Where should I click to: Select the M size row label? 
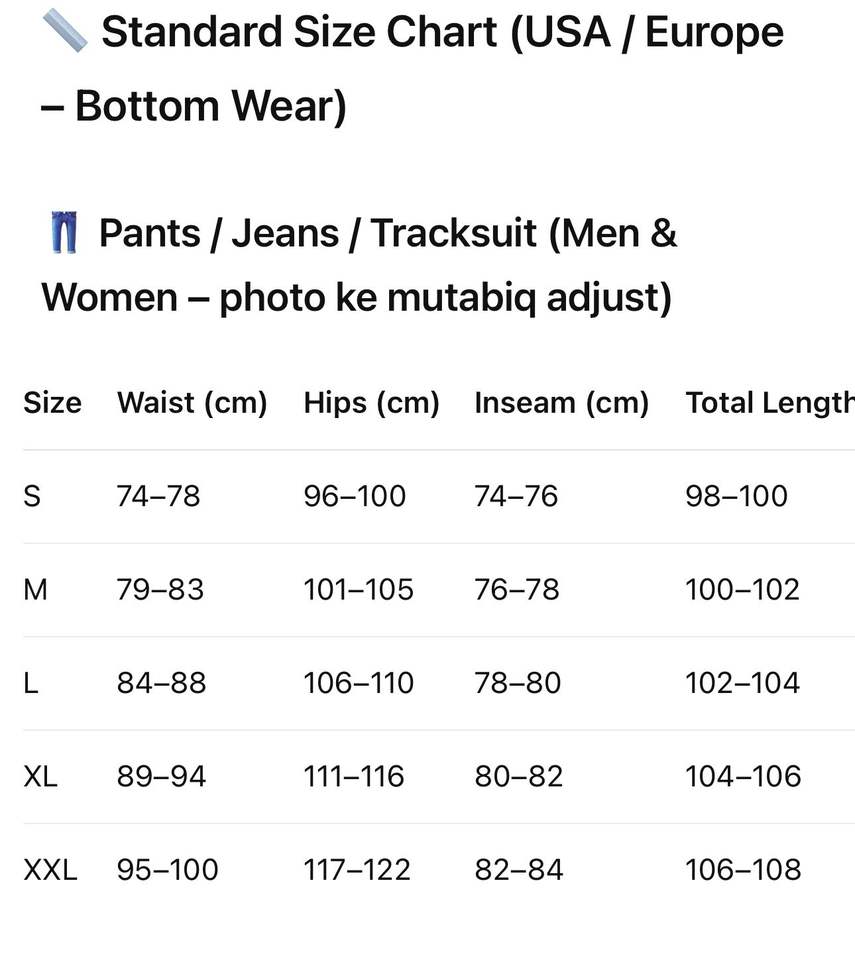point(35,590)
